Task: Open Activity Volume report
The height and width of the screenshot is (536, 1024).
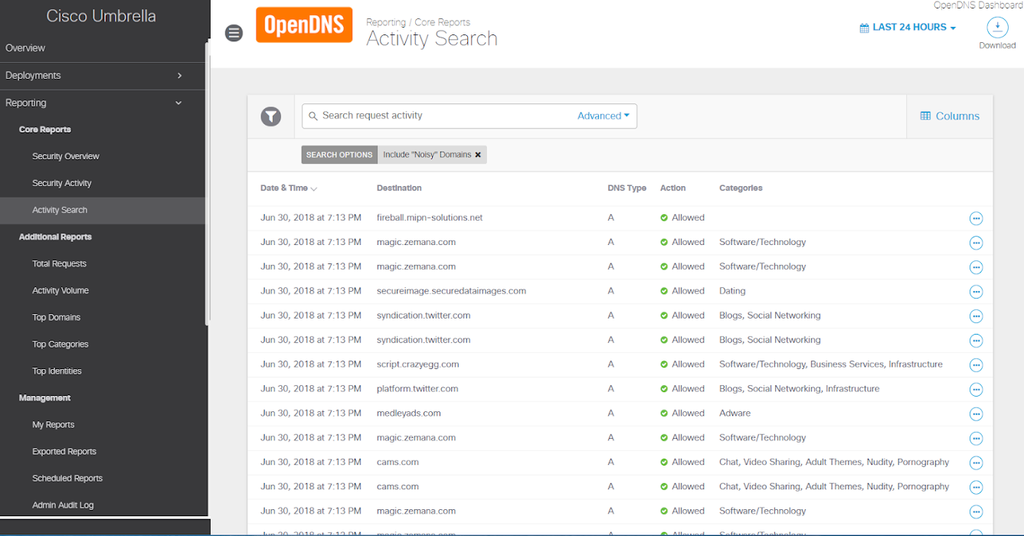Action: [60, 291]
